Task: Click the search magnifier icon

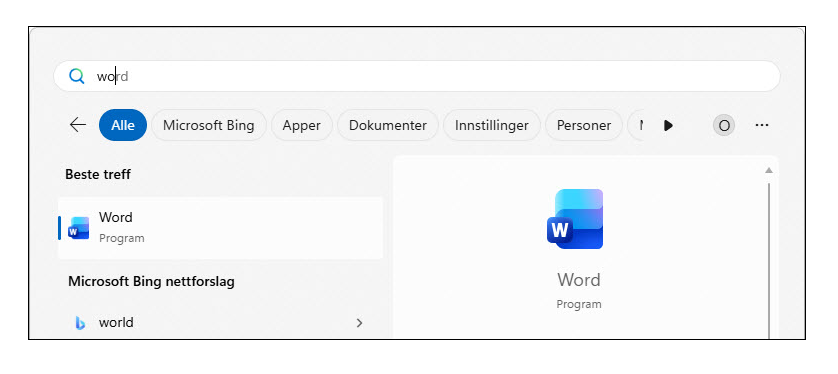Action: (76, 76)
